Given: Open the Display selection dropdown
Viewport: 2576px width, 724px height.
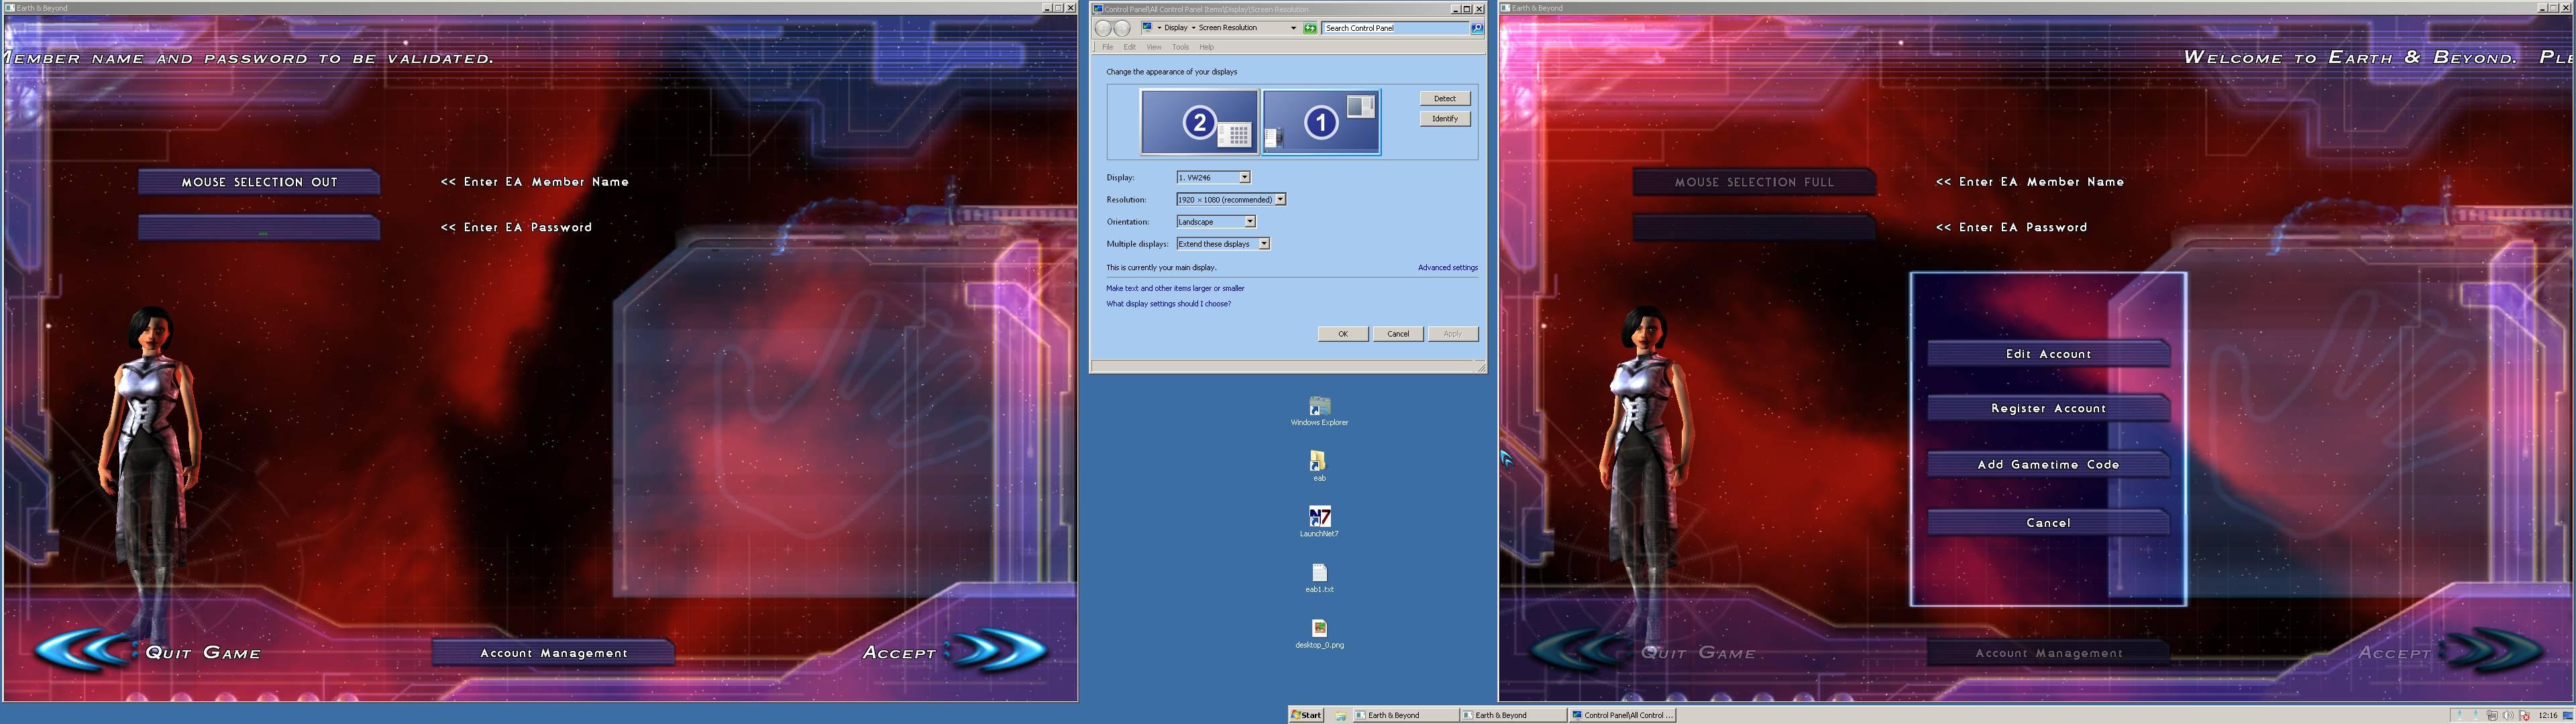Looking at the screenshot, I should 1213,177.
